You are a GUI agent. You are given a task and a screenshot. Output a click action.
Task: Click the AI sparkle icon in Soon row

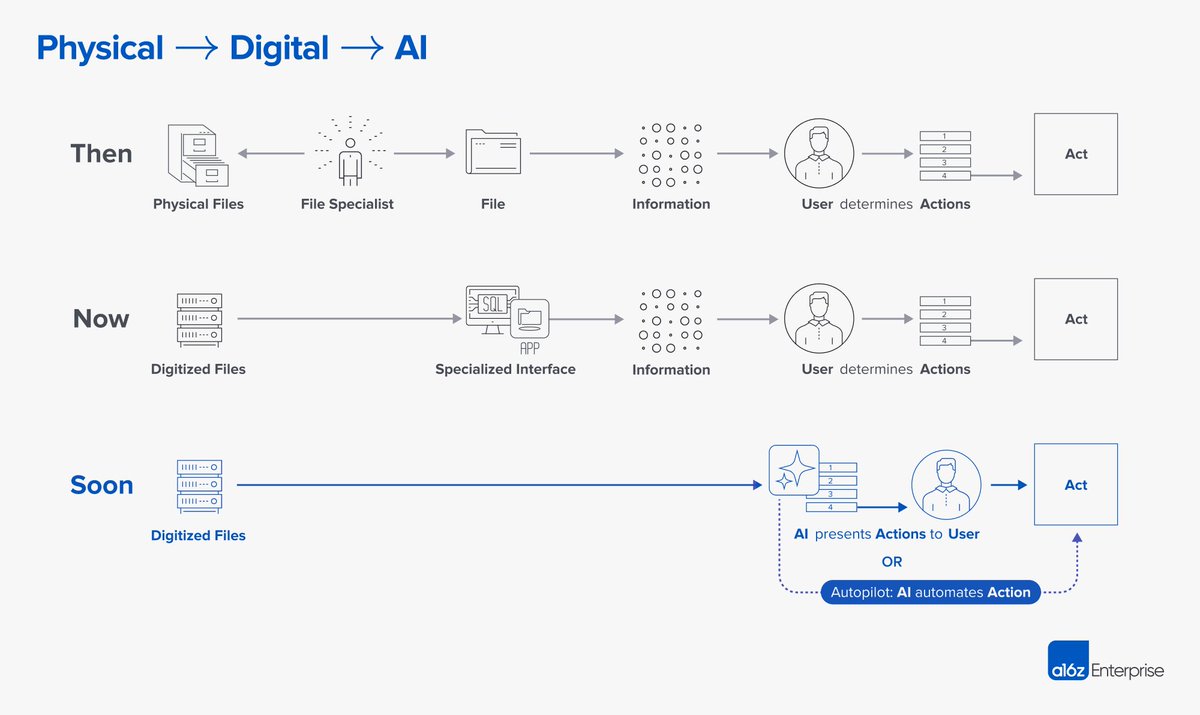pyautogui.click(x=794, y=470)
